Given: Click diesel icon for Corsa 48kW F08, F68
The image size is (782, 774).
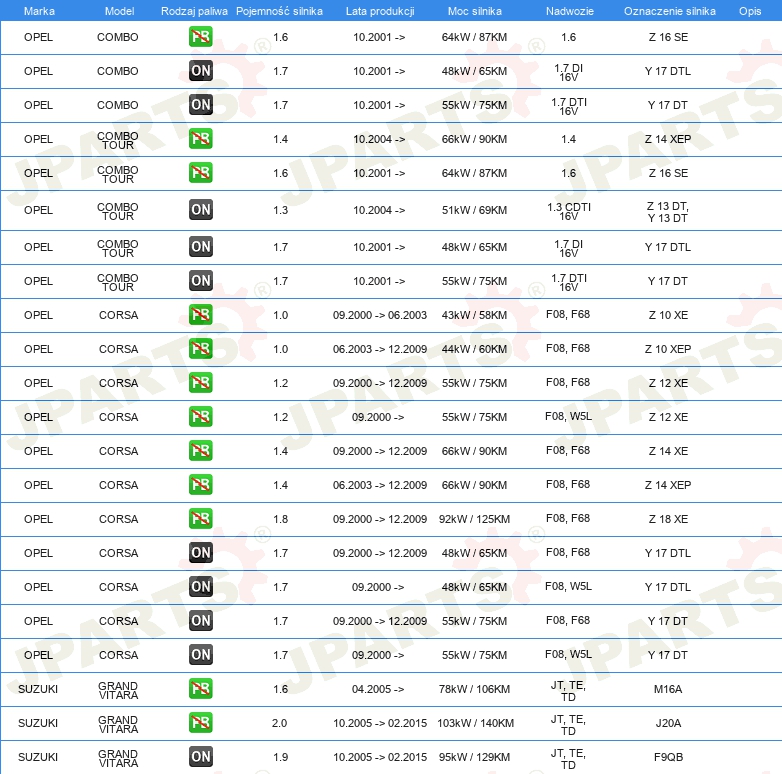Looking at the screenshot, I should pos(200,553).
